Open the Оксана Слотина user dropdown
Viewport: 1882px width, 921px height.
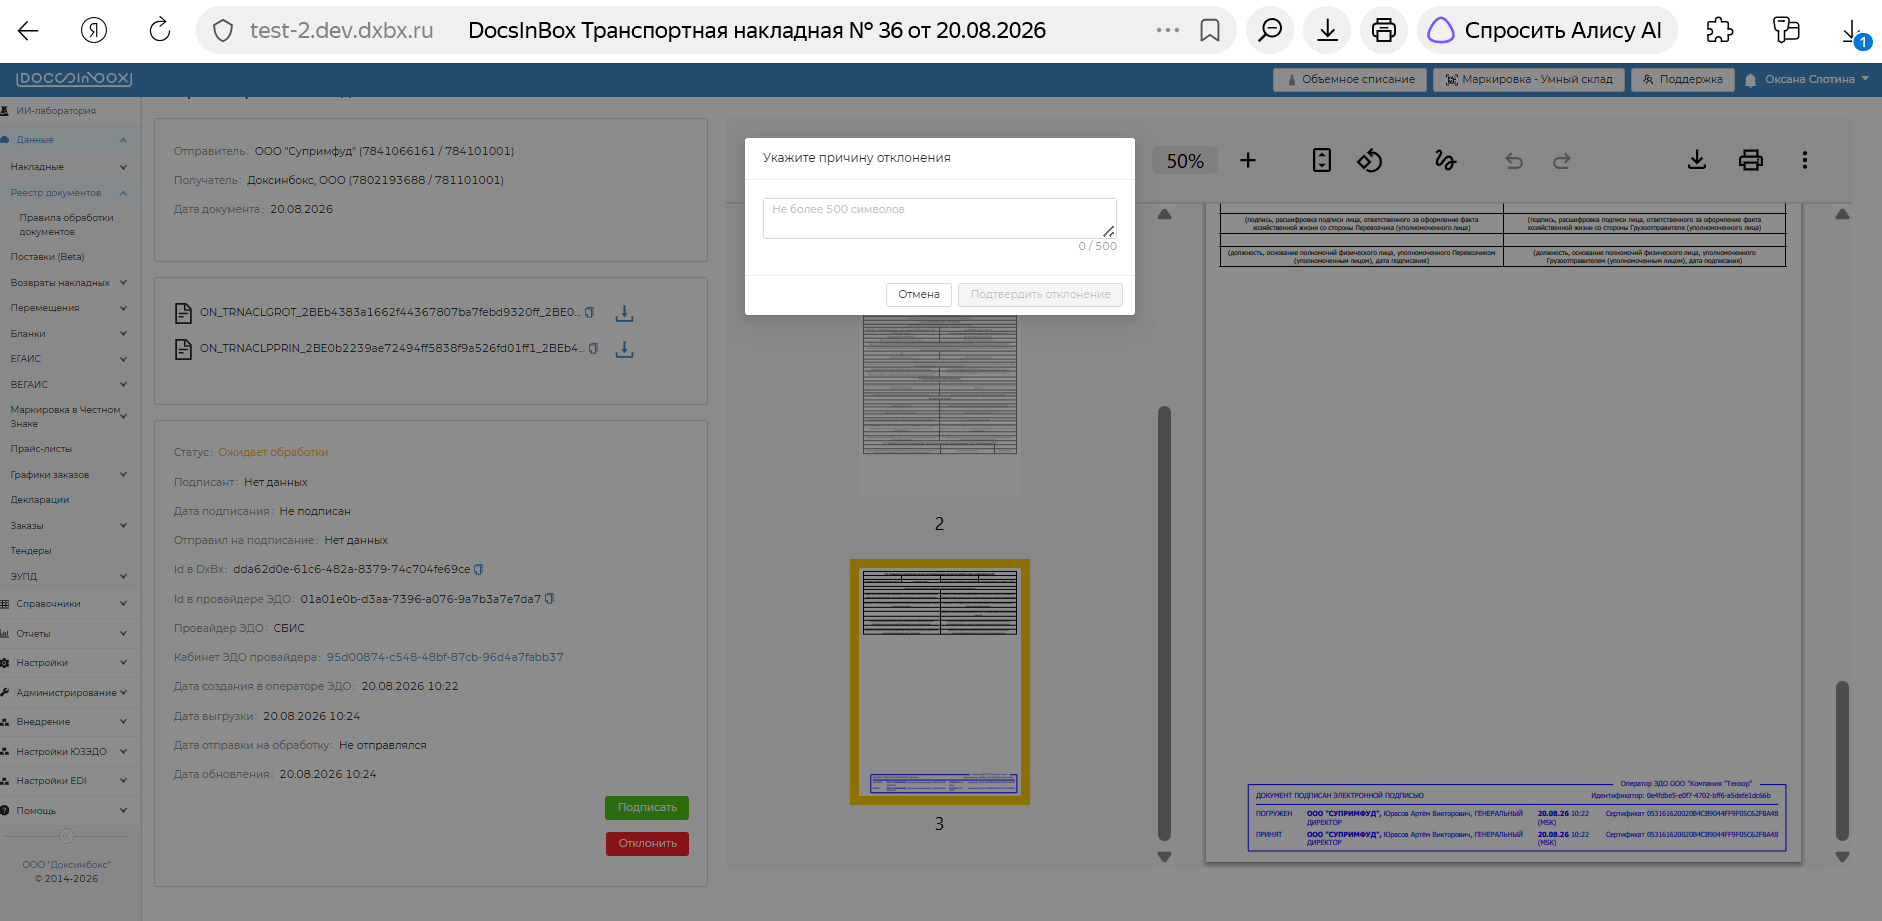[x=1807, y=79]
